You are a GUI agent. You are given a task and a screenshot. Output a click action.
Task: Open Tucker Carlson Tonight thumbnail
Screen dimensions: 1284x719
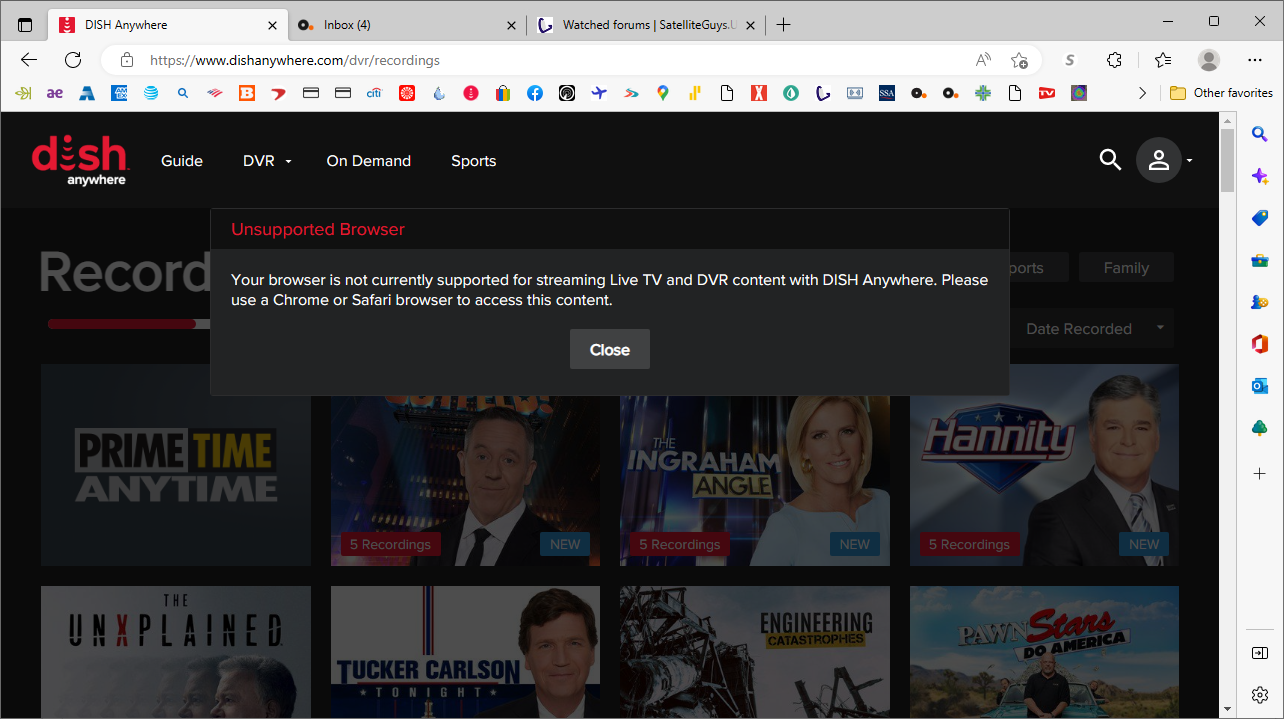tap(465, 651)
